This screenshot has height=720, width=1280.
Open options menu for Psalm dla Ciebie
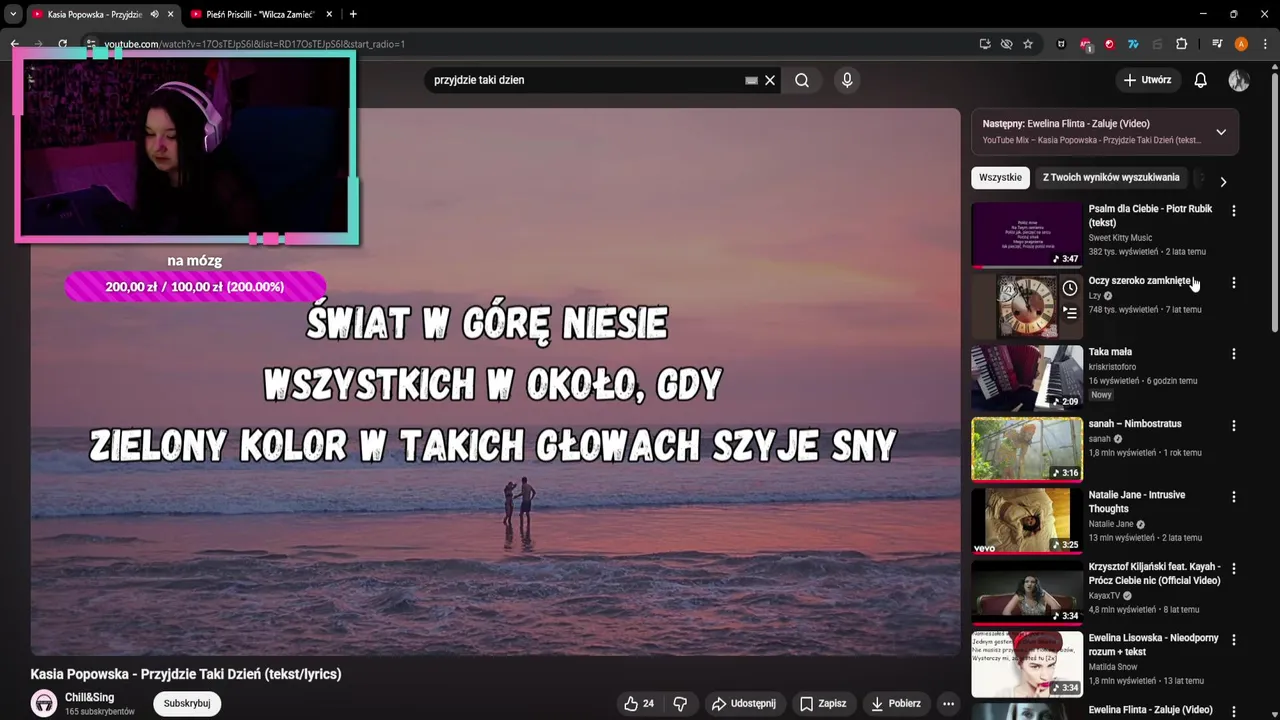1233,211
